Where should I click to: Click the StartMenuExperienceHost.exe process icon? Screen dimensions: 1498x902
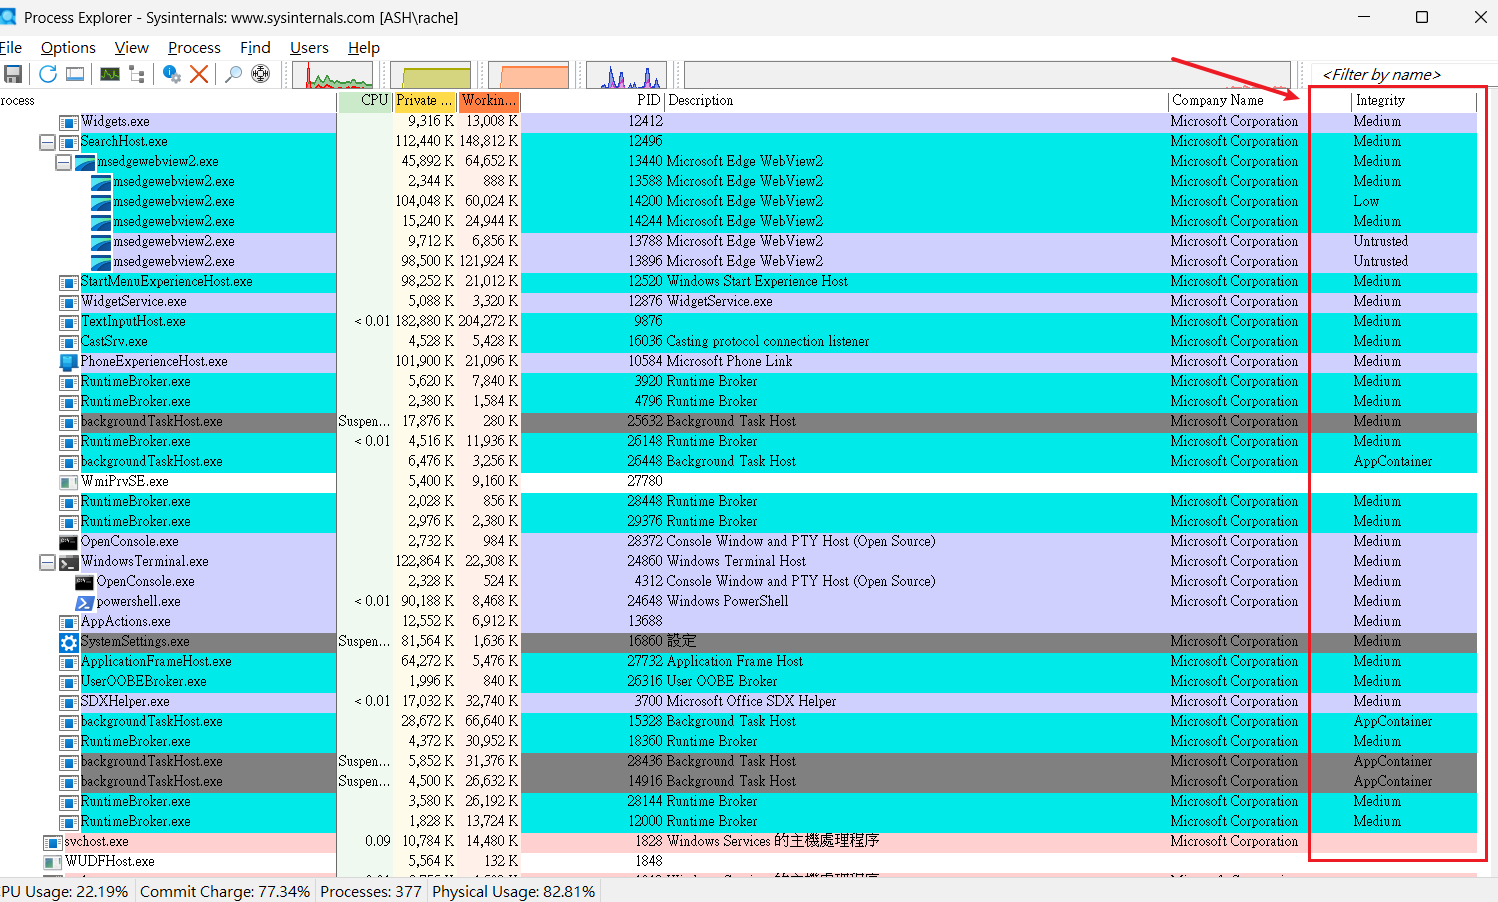tap(69, 282)
